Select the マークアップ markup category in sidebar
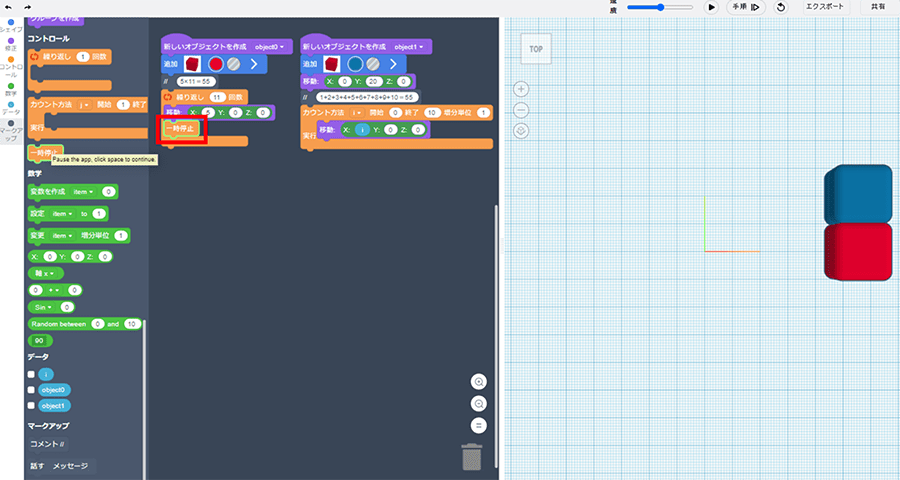 [11, 131]
